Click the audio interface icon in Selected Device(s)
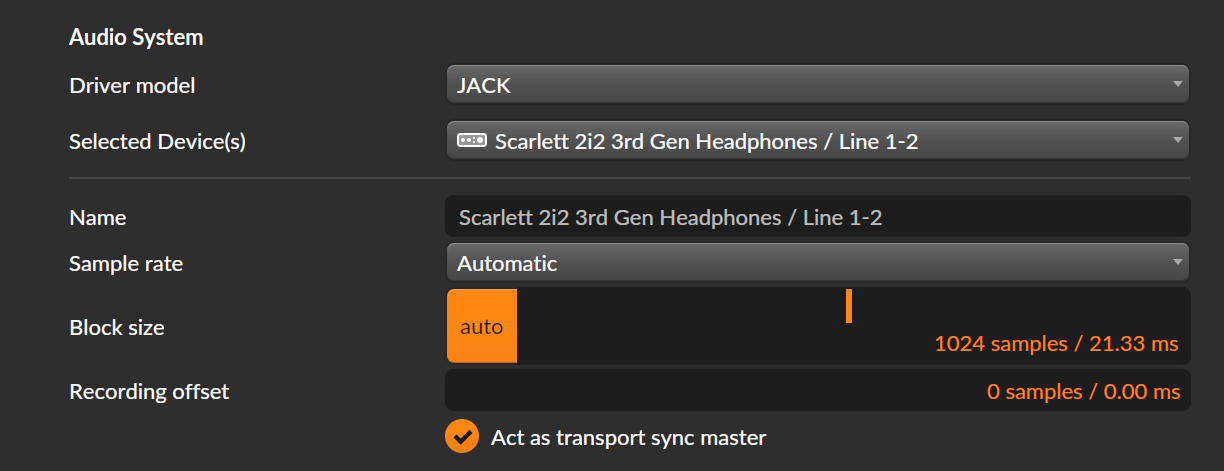This screenshot has width=1224, height=471. point(471,141)
